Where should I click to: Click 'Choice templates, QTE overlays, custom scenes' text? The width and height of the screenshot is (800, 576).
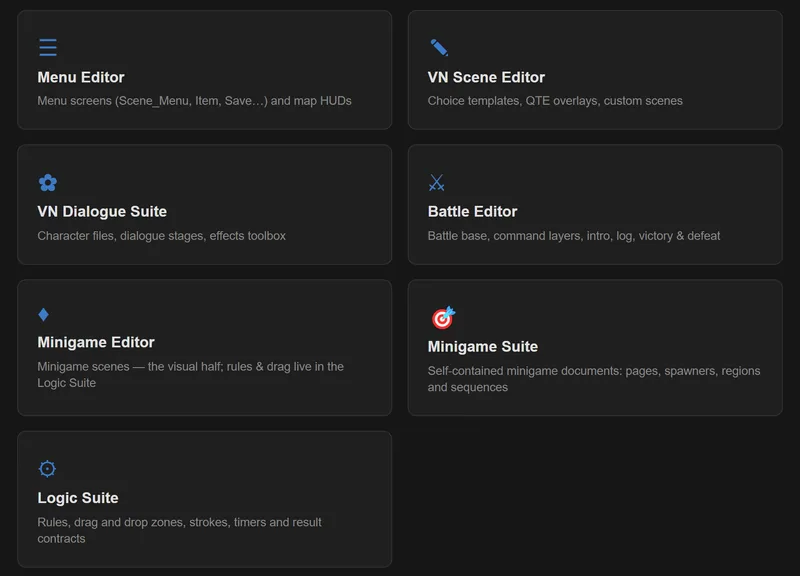tap(555, 101)
